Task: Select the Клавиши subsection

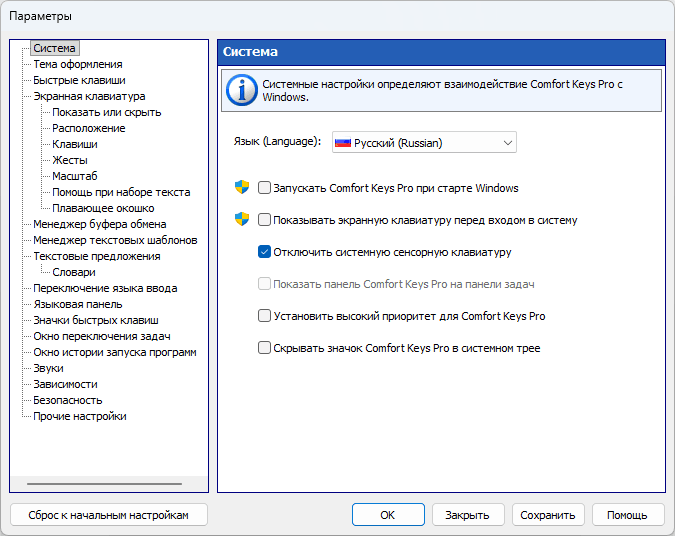Action: pyautogui.click(x=75, y=144)
